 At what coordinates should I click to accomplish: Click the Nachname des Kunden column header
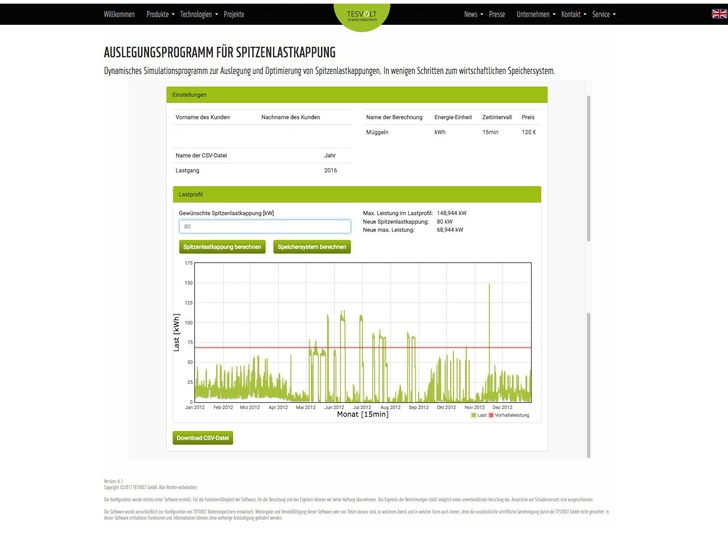click(x=291, y=118)
